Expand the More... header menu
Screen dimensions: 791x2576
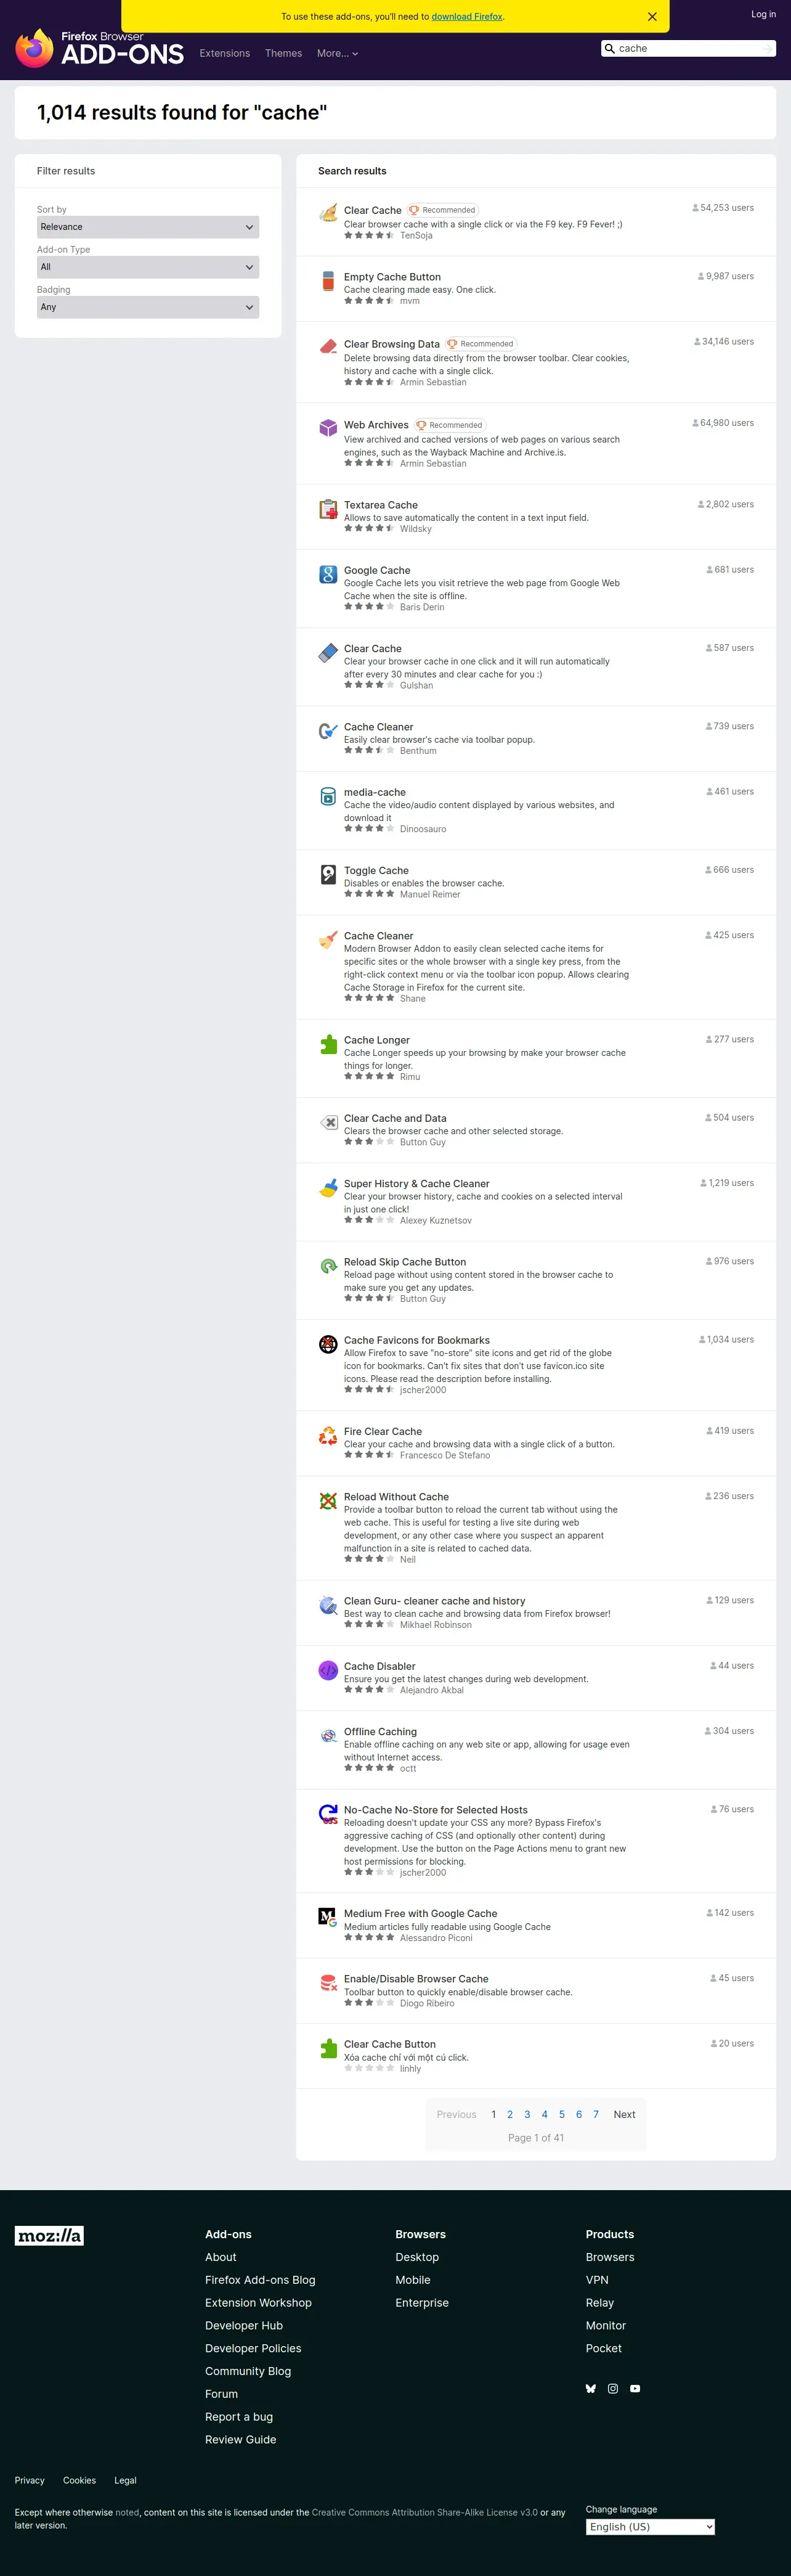point(337,53)
